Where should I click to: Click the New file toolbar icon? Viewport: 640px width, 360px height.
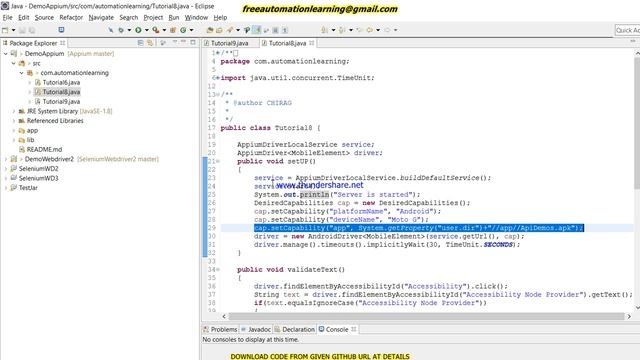click(5, 30)
